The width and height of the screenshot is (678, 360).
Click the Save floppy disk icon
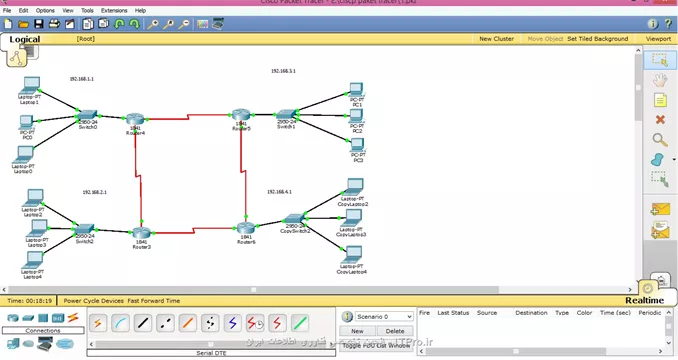[x=39, y=24]
